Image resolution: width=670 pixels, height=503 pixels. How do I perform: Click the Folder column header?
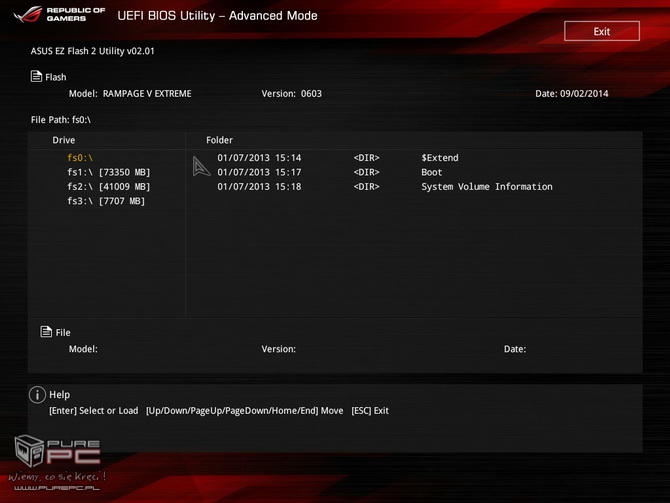pos(219,140)
